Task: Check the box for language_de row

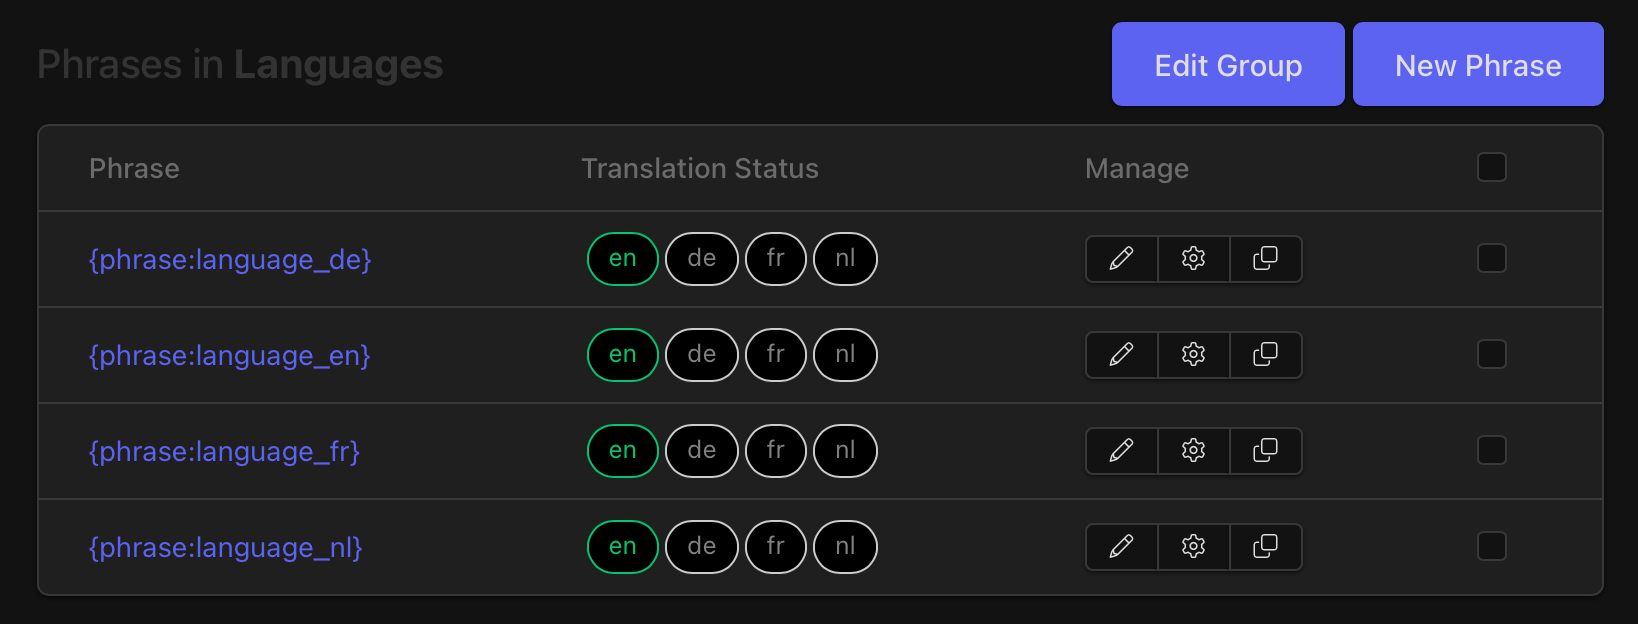Action: click(1492, 258)
